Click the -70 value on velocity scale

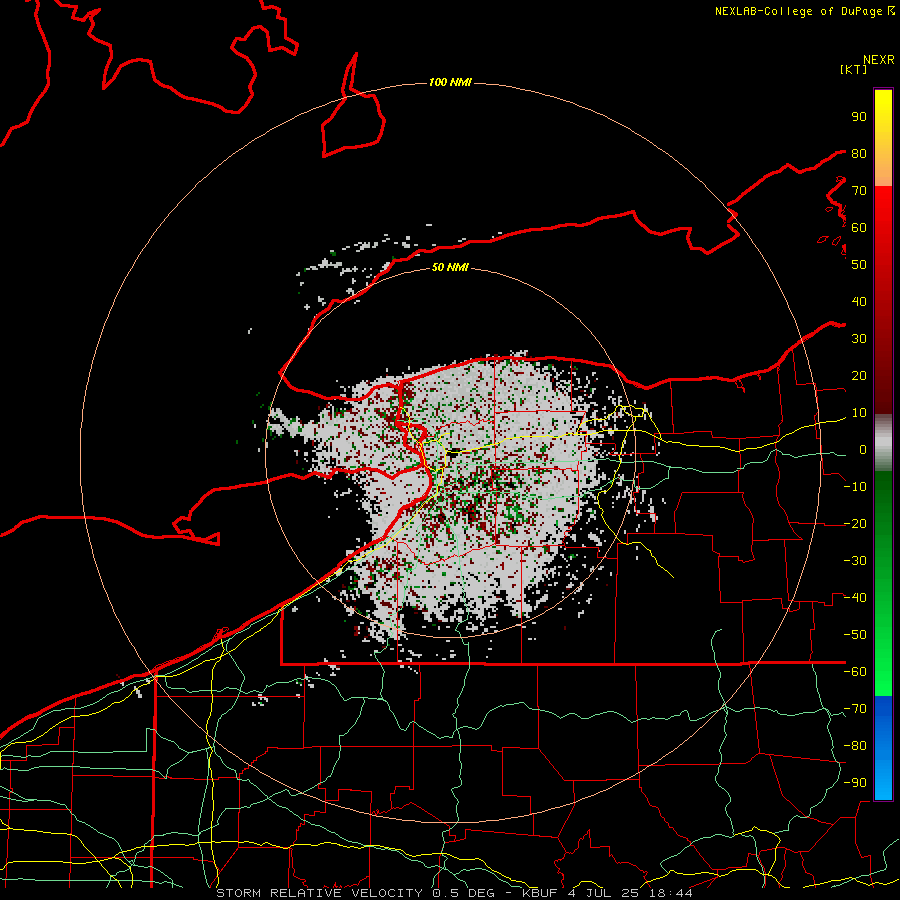click(855, 709)
